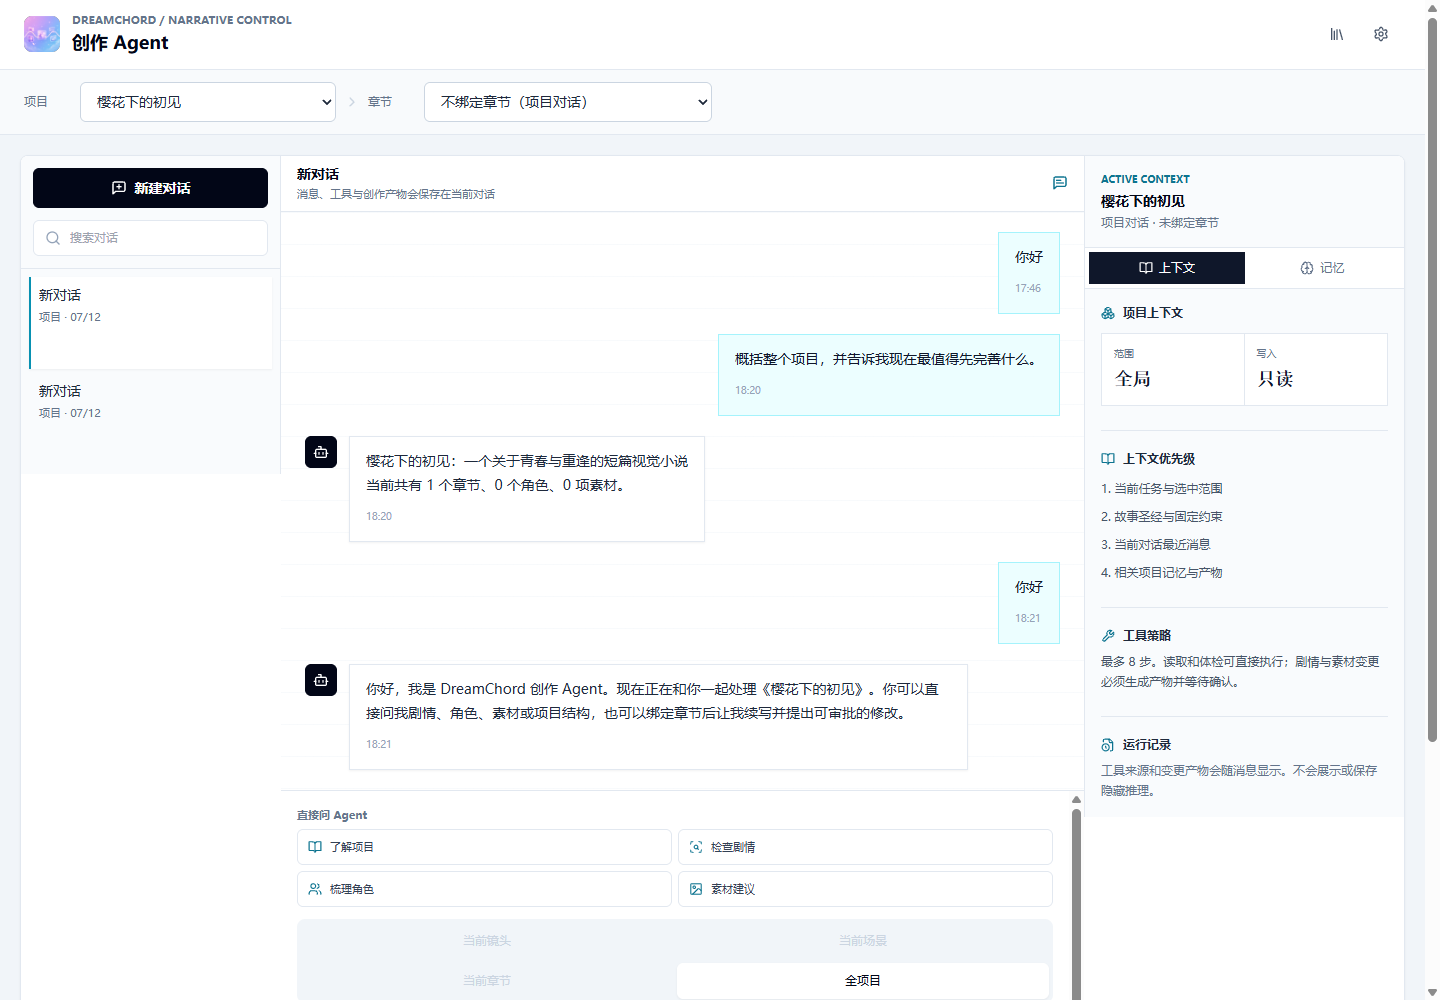
Task: Switch to the 记忆 tab
Action: (1322, 268)
